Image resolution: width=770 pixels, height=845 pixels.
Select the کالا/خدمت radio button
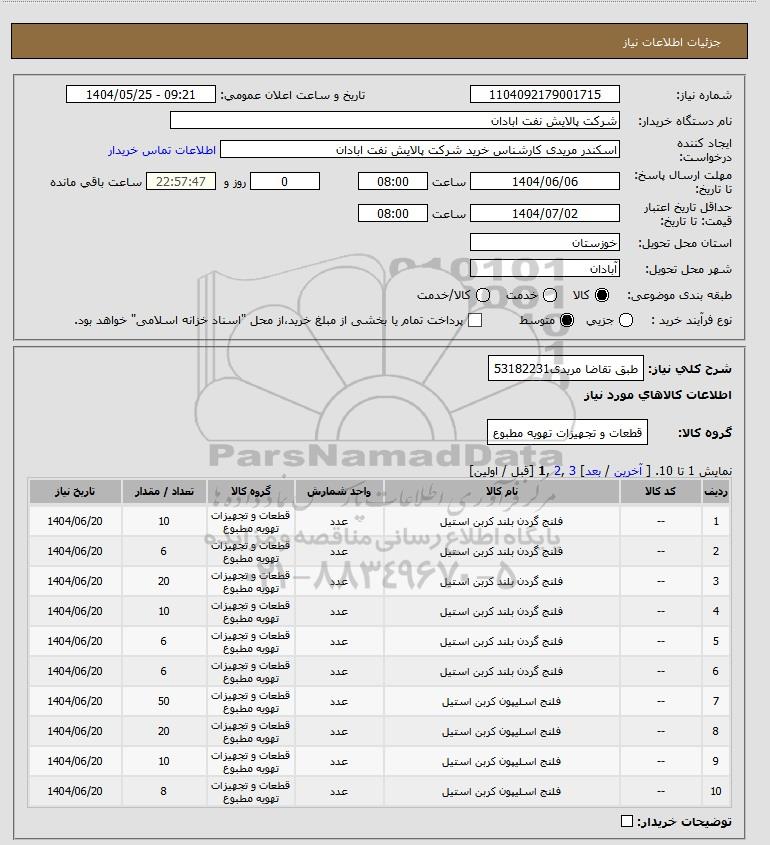click(483, 295)
